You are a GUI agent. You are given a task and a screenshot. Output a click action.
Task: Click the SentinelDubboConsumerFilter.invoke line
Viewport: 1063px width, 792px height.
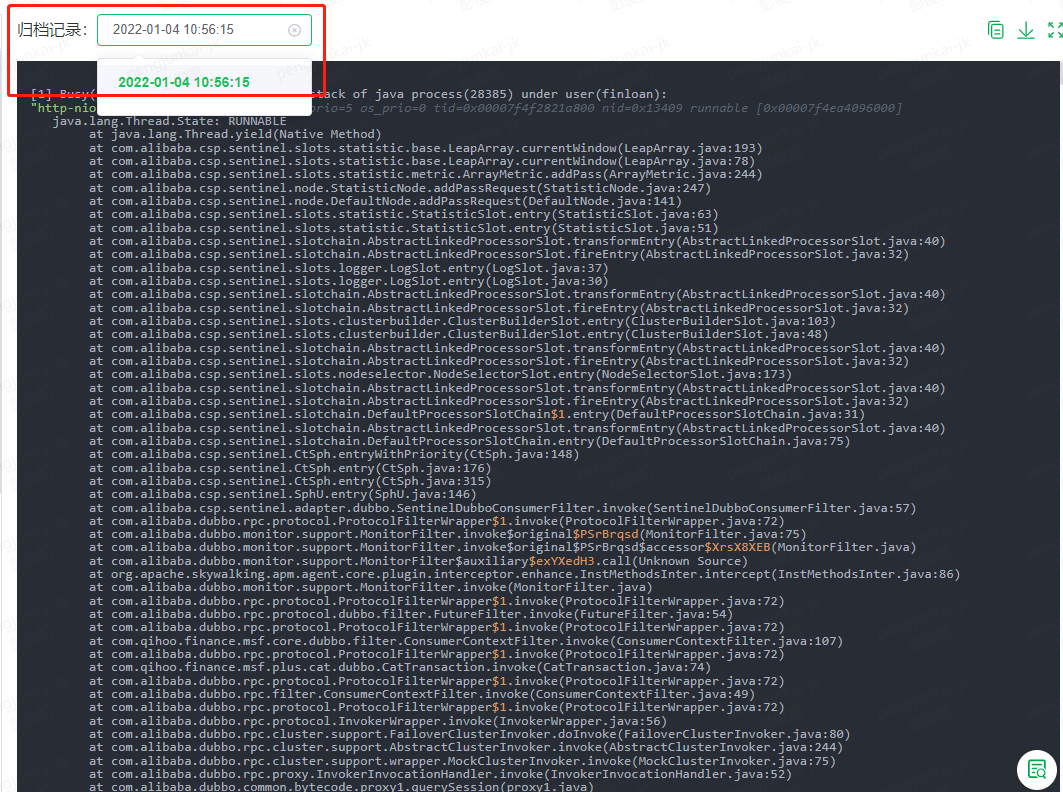[x=502, y=508]
